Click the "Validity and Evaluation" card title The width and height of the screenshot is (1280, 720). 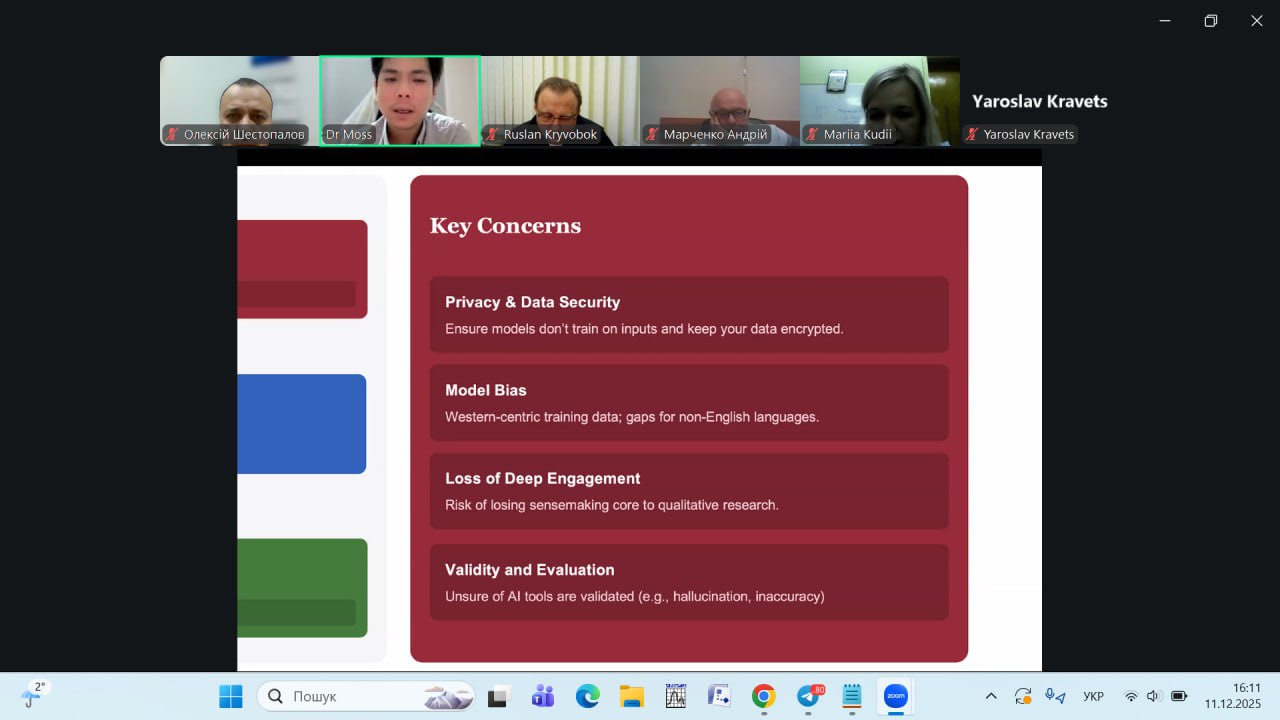coord(530,570)
